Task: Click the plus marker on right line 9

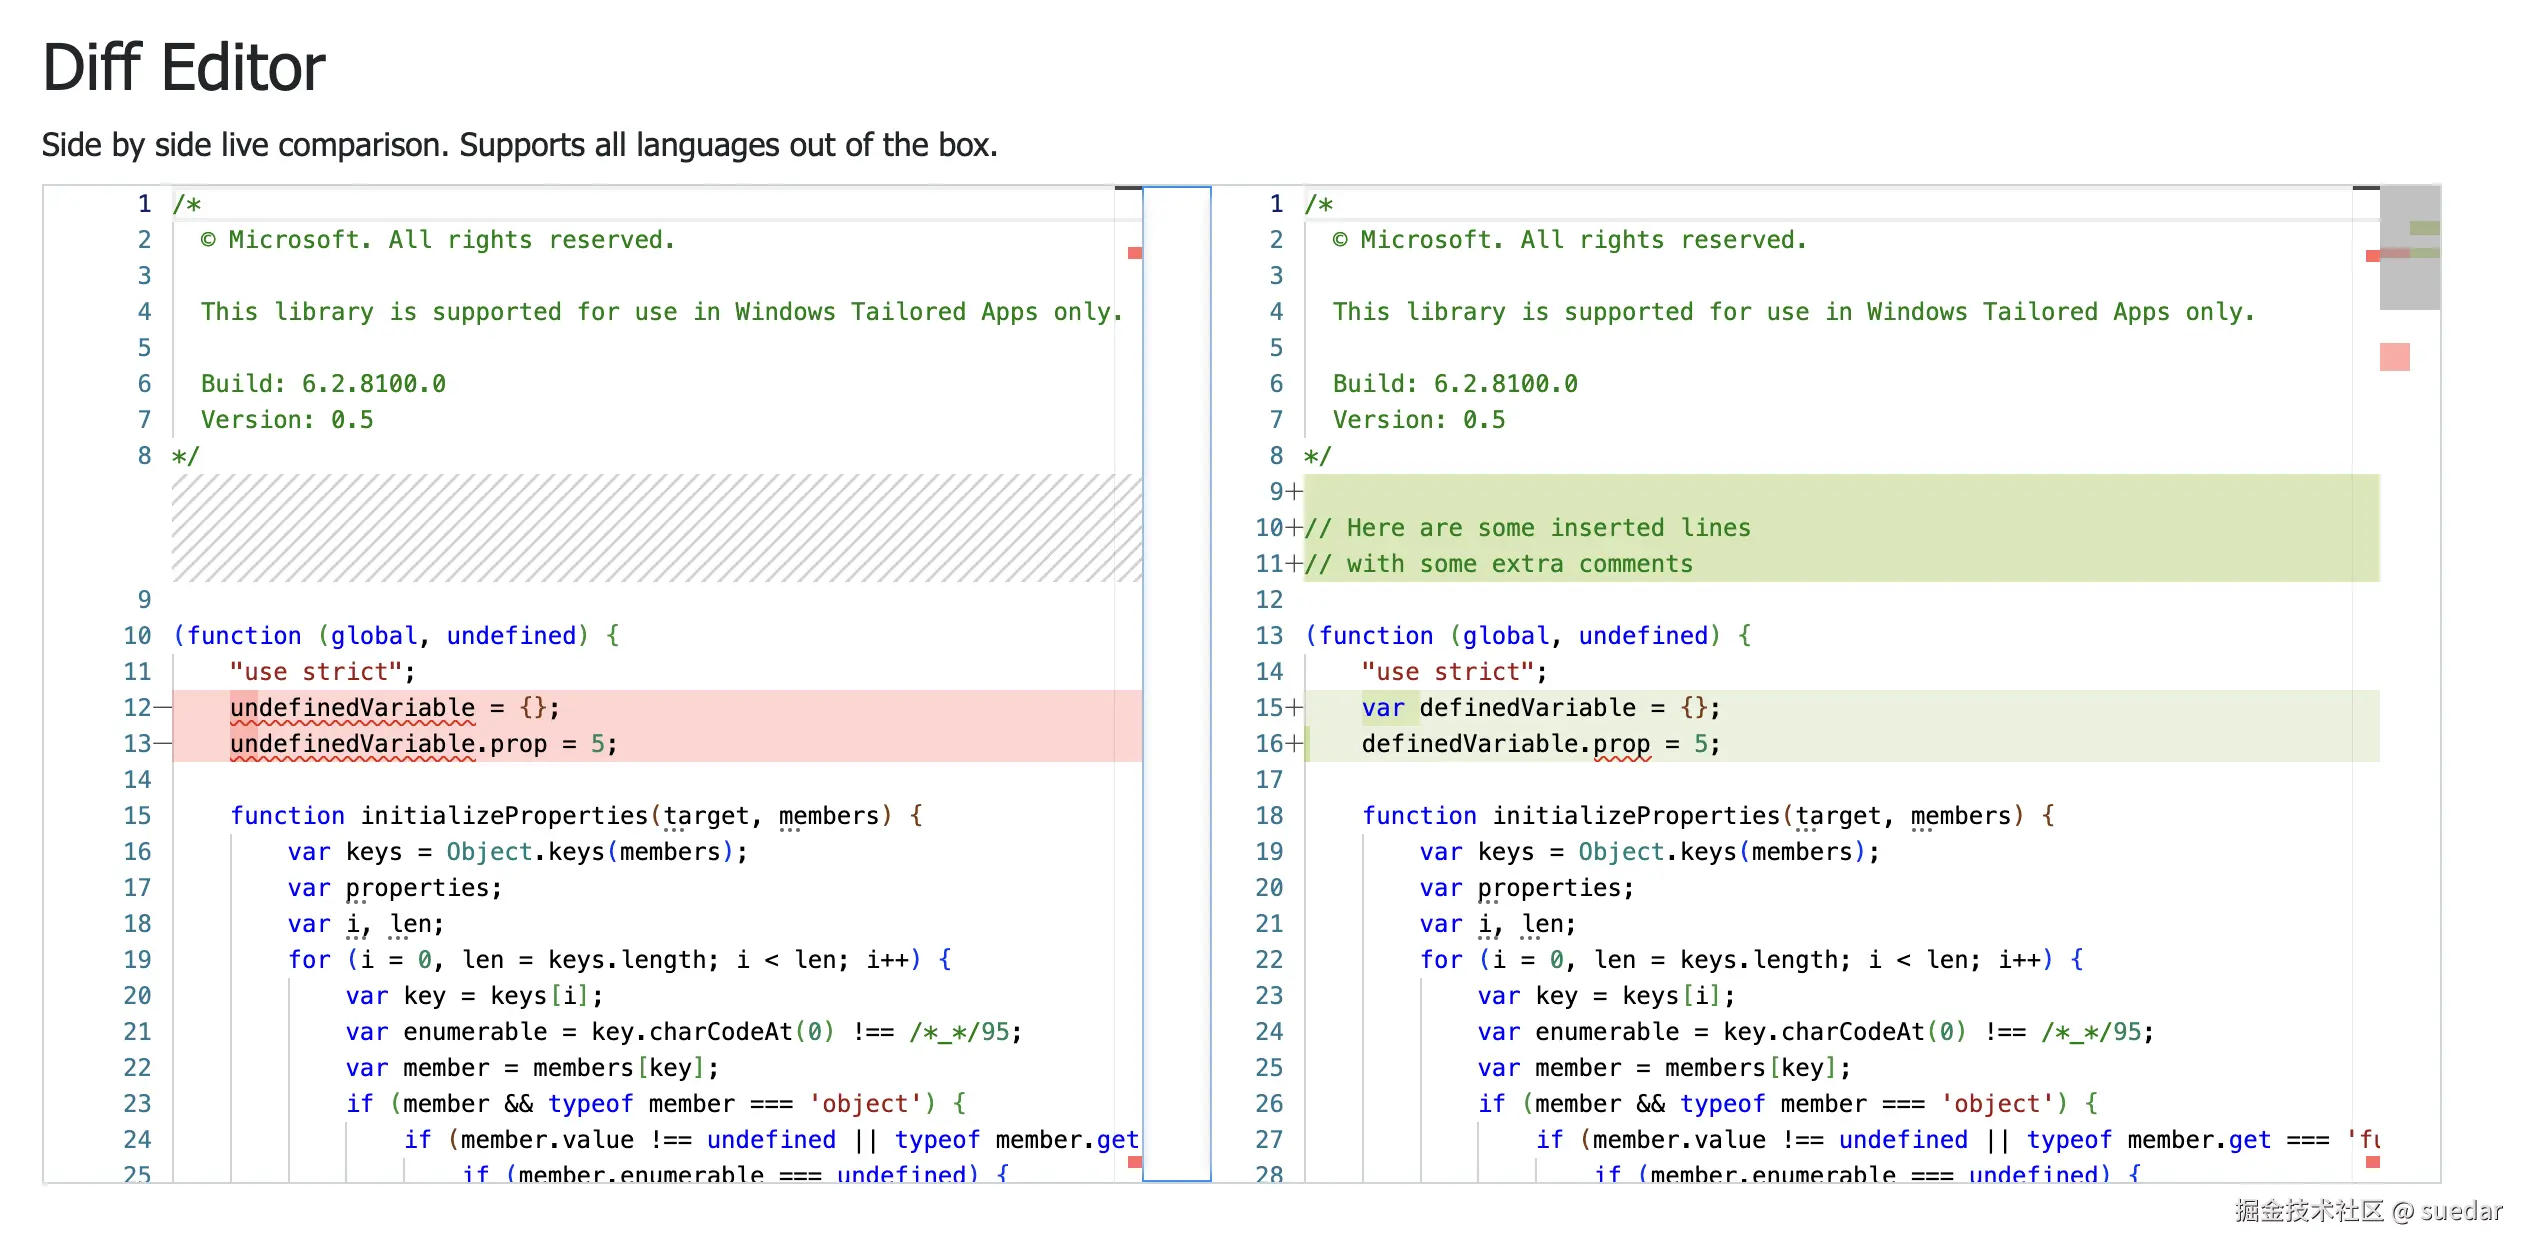Action: tap(1294, 492)
